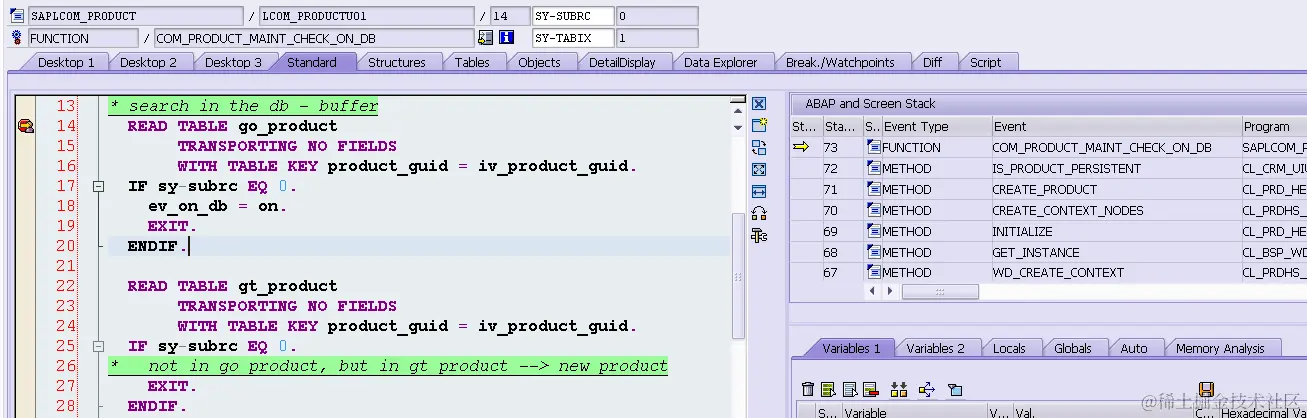
Task: Click the horizontal-arrow maximize tool icon
Action: [759, 191]
